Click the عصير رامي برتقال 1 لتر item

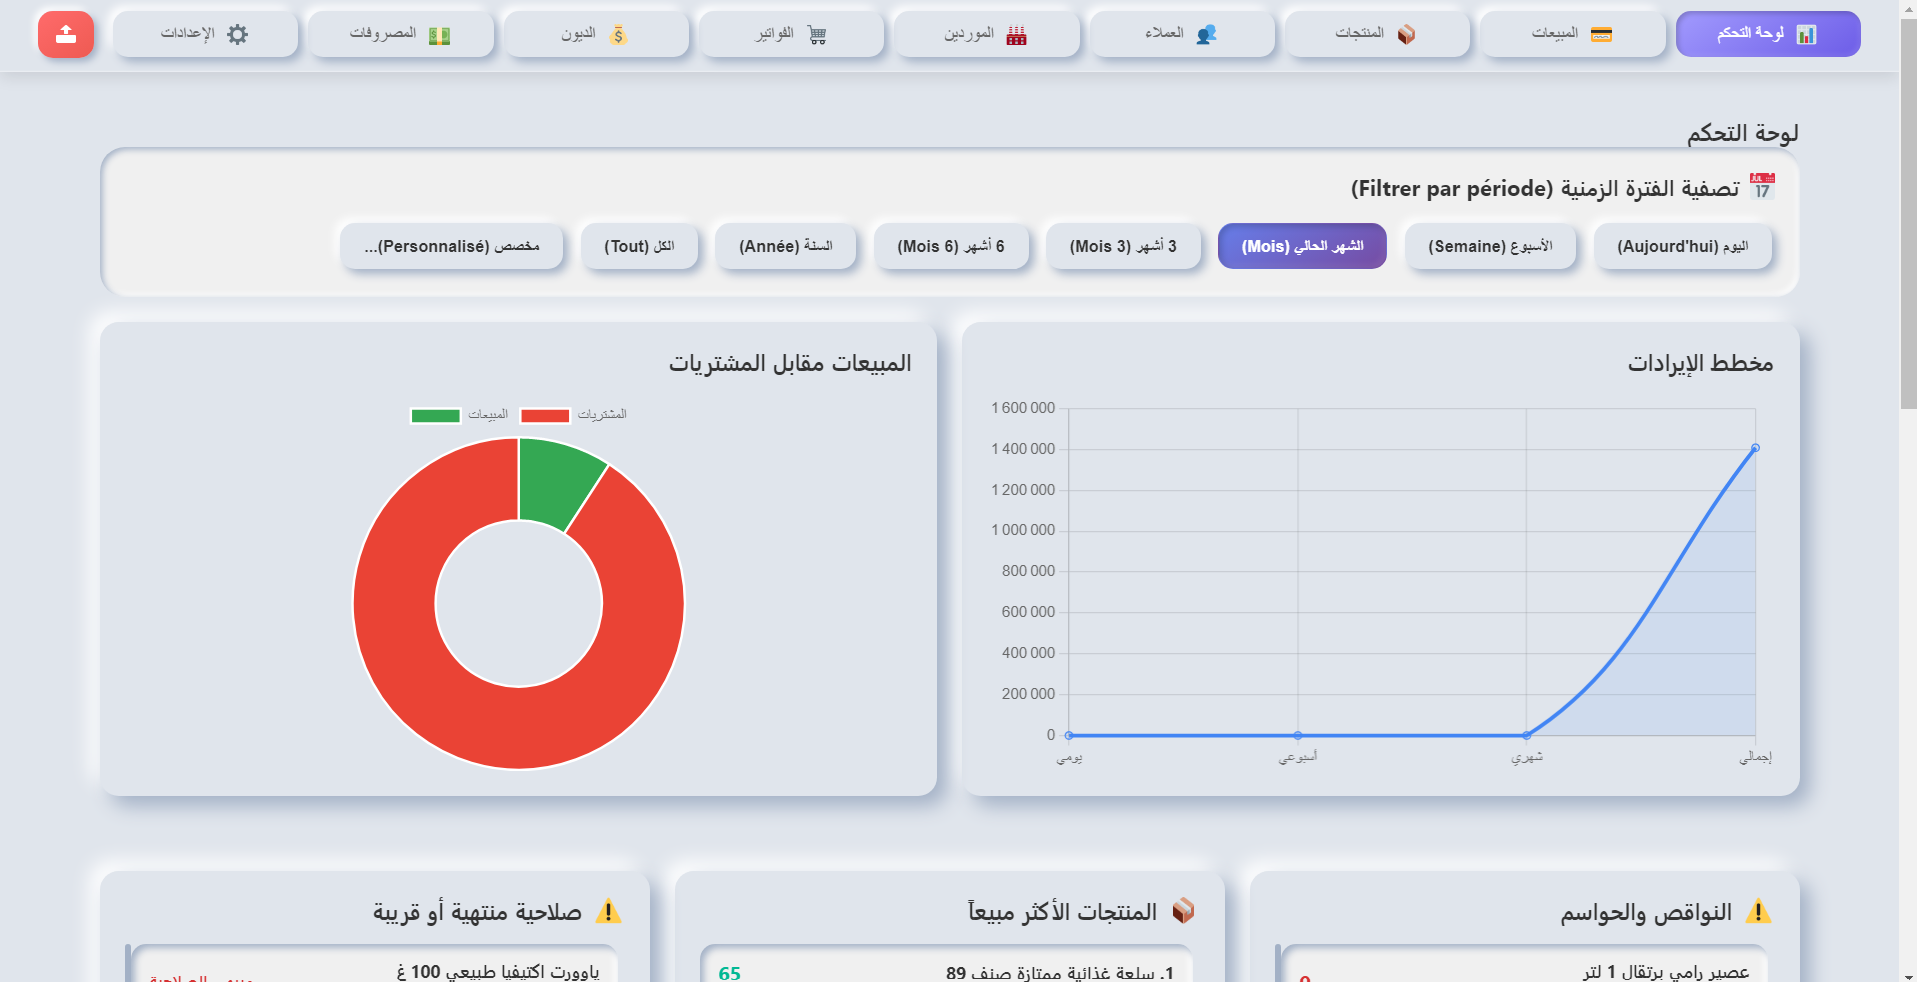[x=1666, y=972]
